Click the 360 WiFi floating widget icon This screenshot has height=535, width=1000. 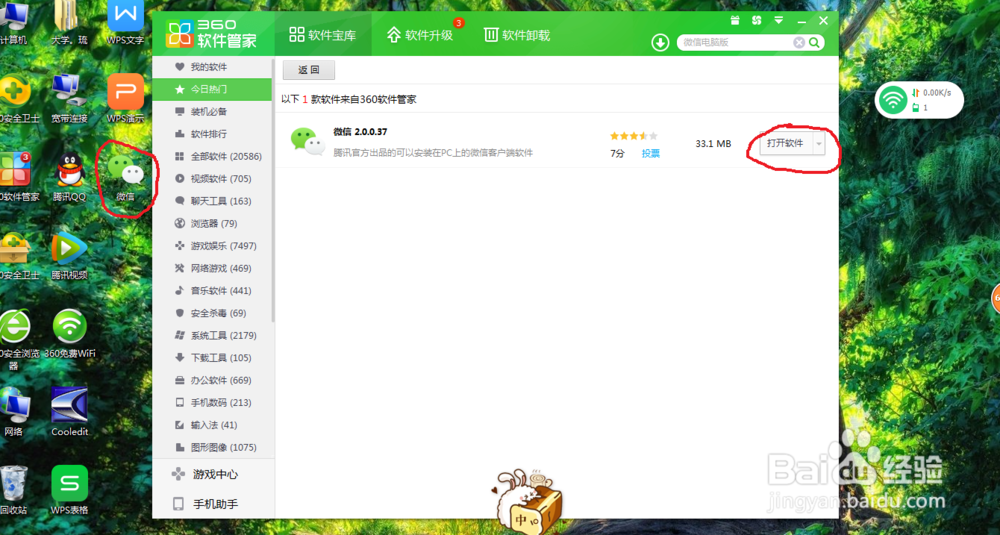[x=893, y=100]
